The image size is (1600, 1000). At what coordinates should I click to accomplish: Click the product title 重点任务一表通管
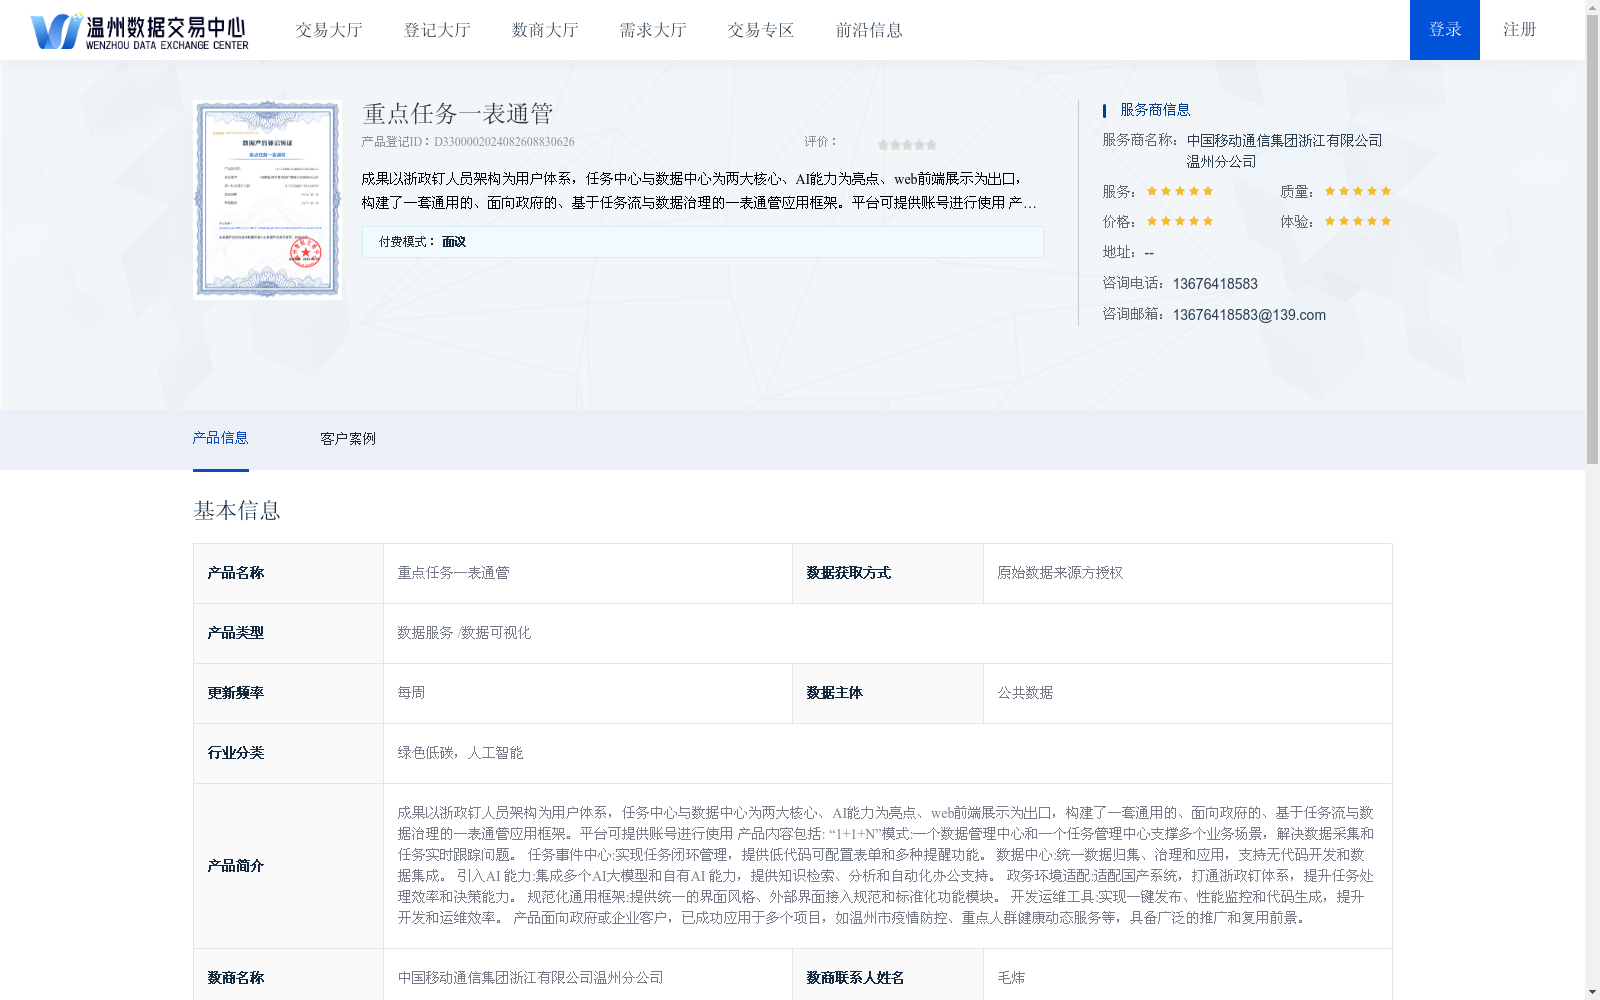tap(458, 114)
